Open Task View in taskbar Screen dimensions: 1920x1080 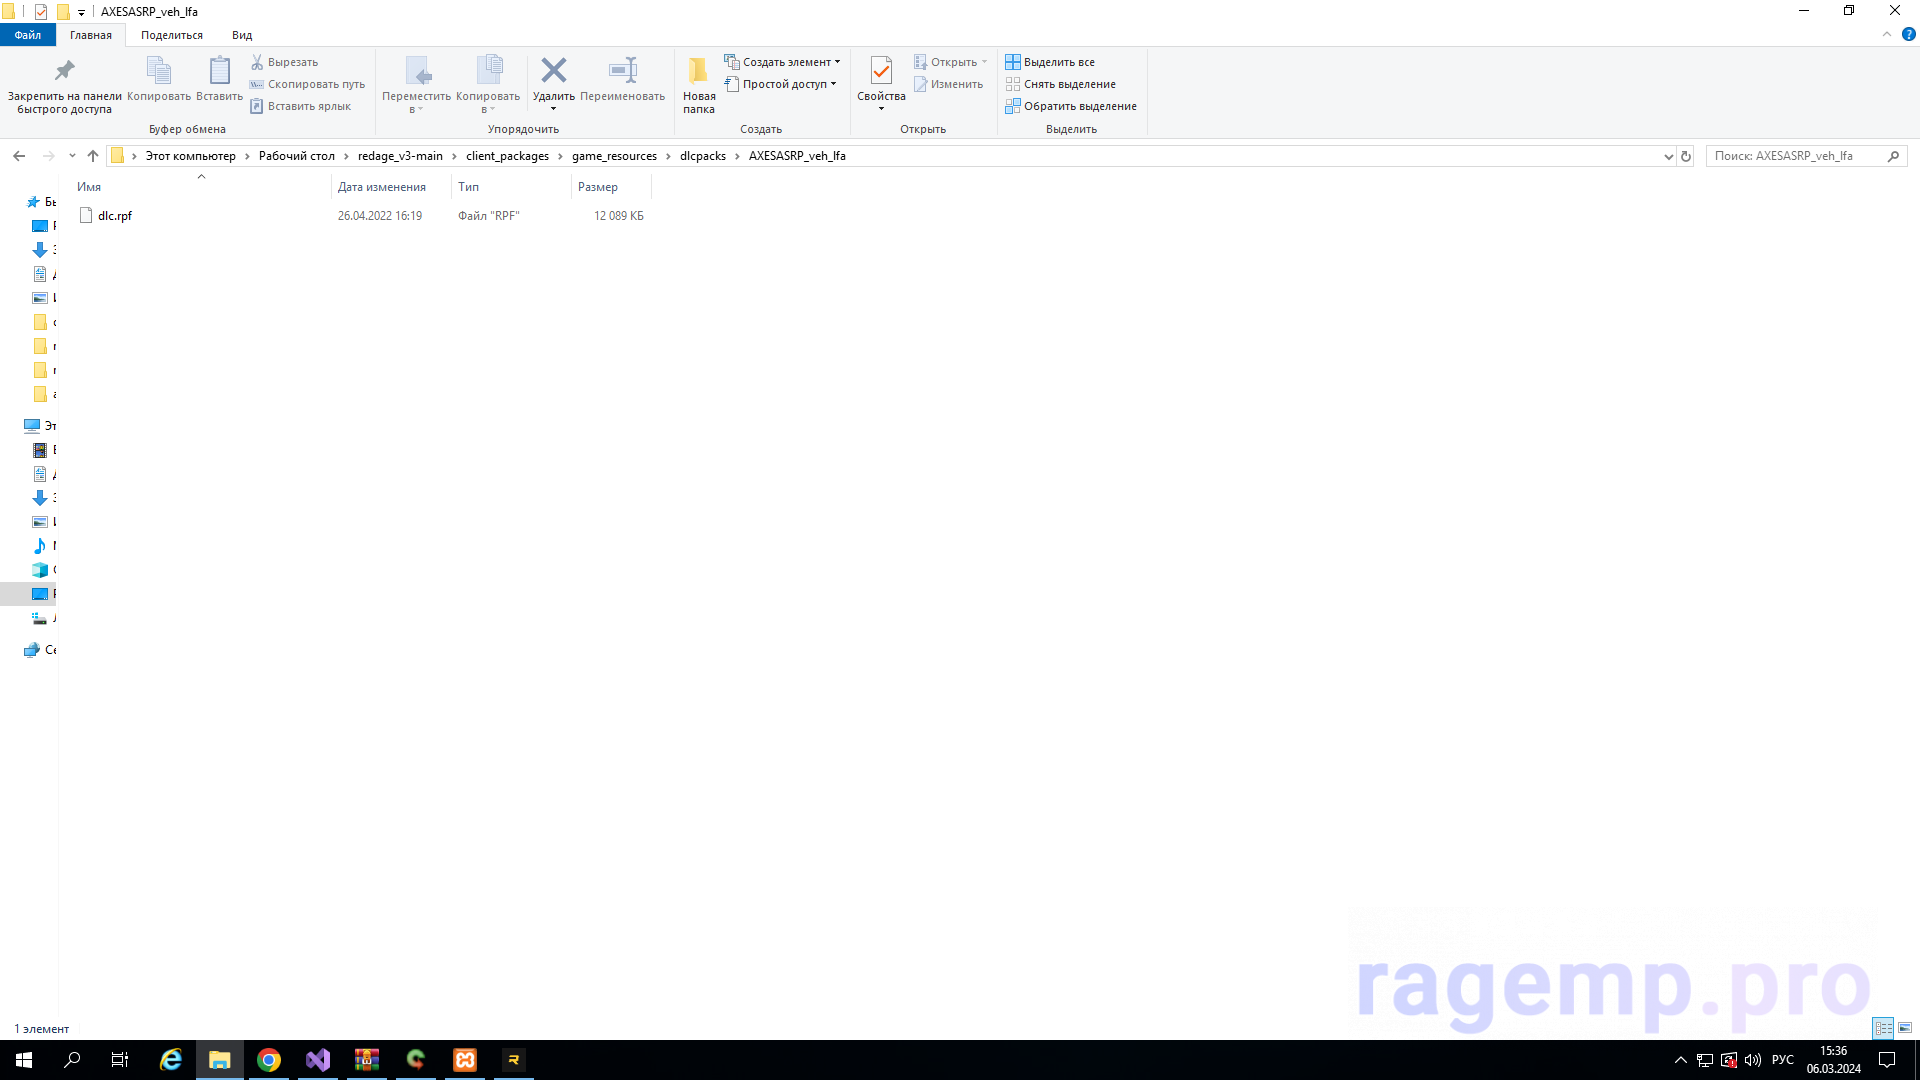120,1060
